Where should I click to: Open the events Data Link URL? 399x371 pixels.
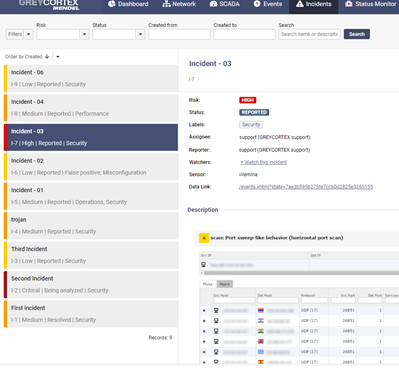306,187
